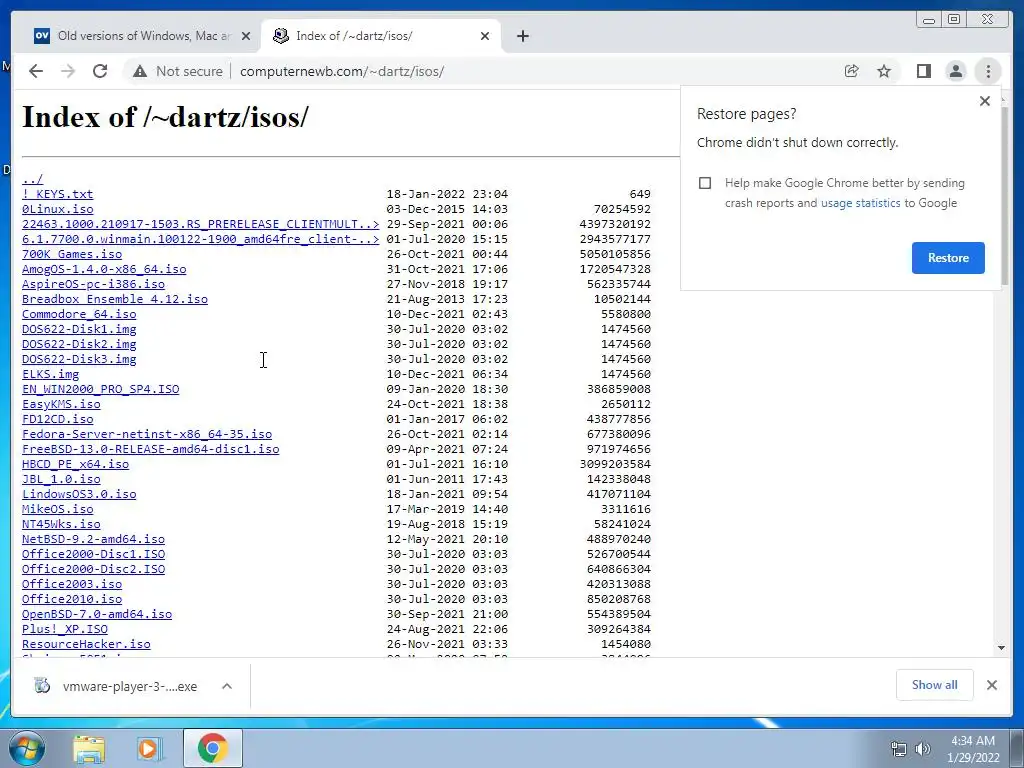Viewport: 1024px width, 768px height.
Task: Download AmogOS-1.4.0-x86_64.iso
Action: coord(104,269)
